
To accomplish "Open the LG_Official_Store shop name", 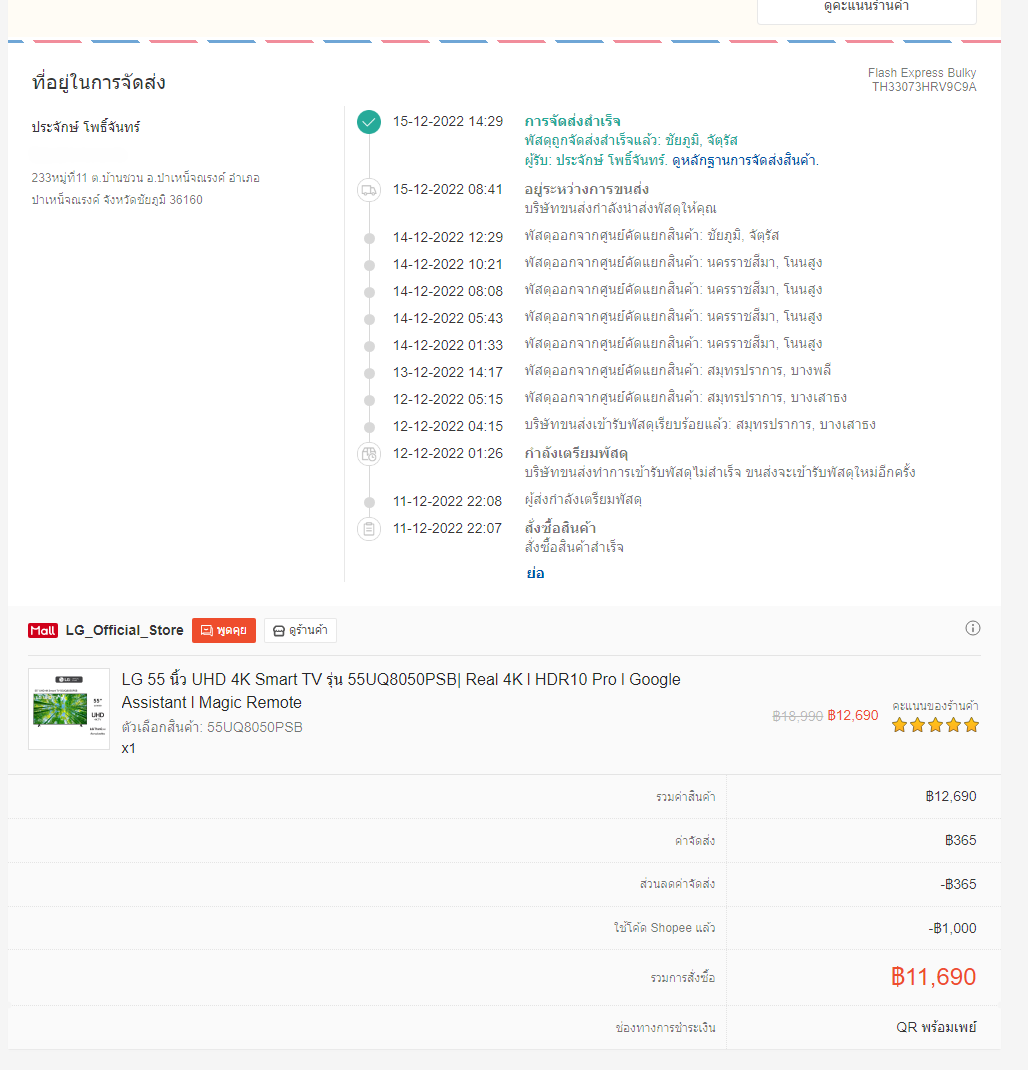I will 124,631.
